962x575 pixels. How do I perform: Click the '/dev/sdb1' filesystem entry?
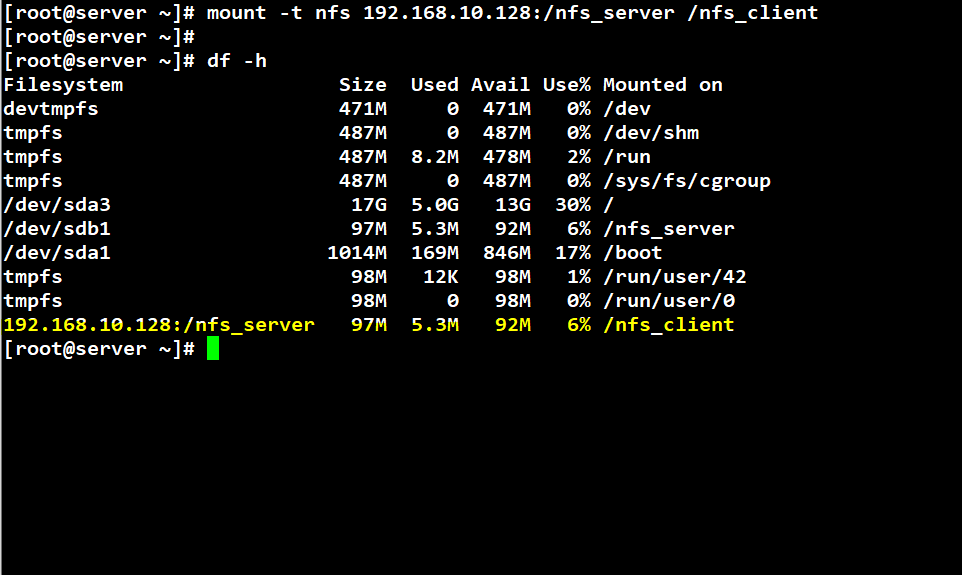[57, 228]
